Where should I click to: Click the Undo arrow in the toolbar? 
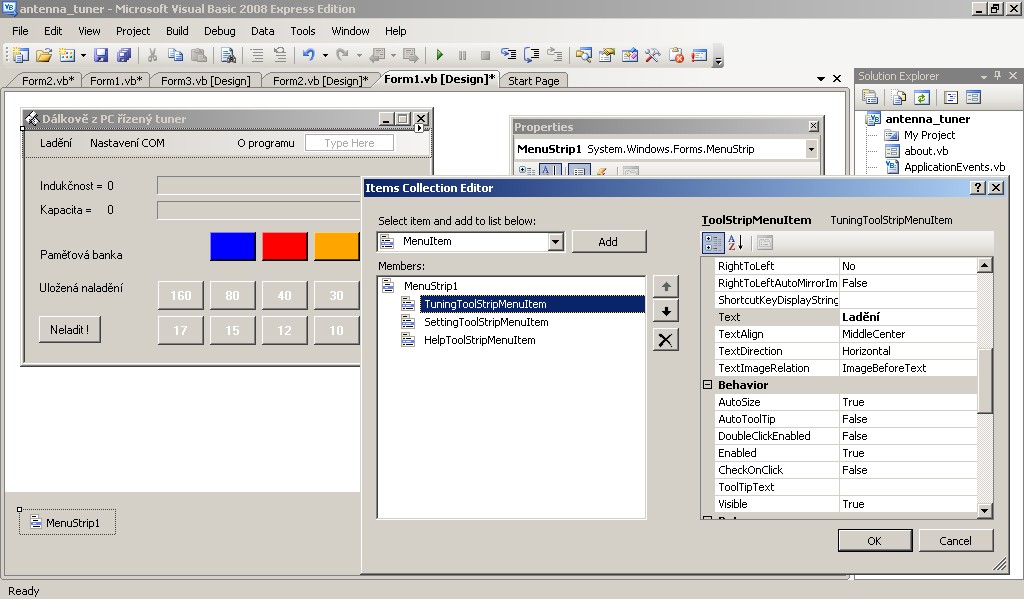pyautogui.click(x=308, y=56)
